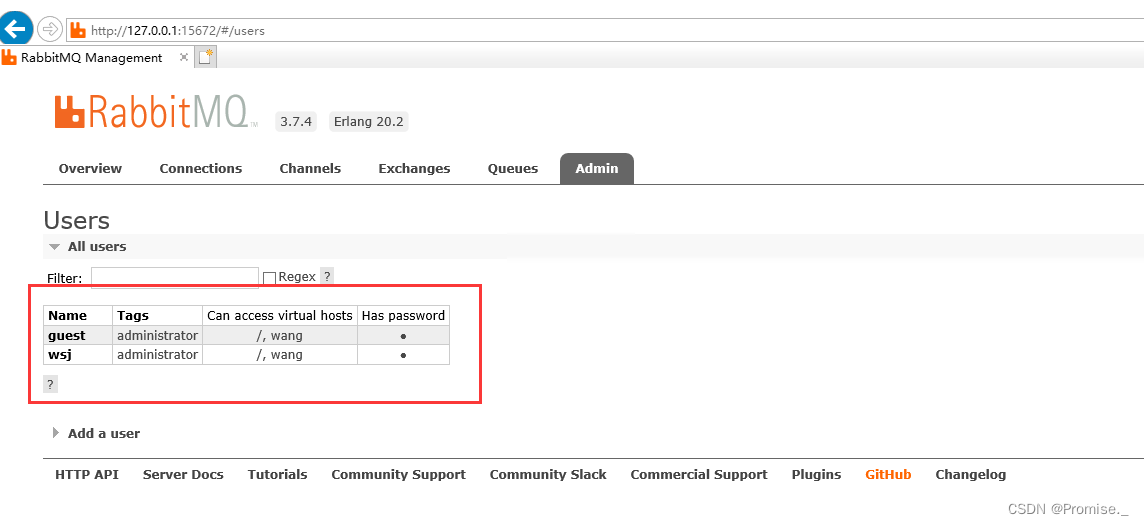Enable the Regex checkbox
The width and height of the screenshot is (1144, 525).
click(x=269, y=278)
